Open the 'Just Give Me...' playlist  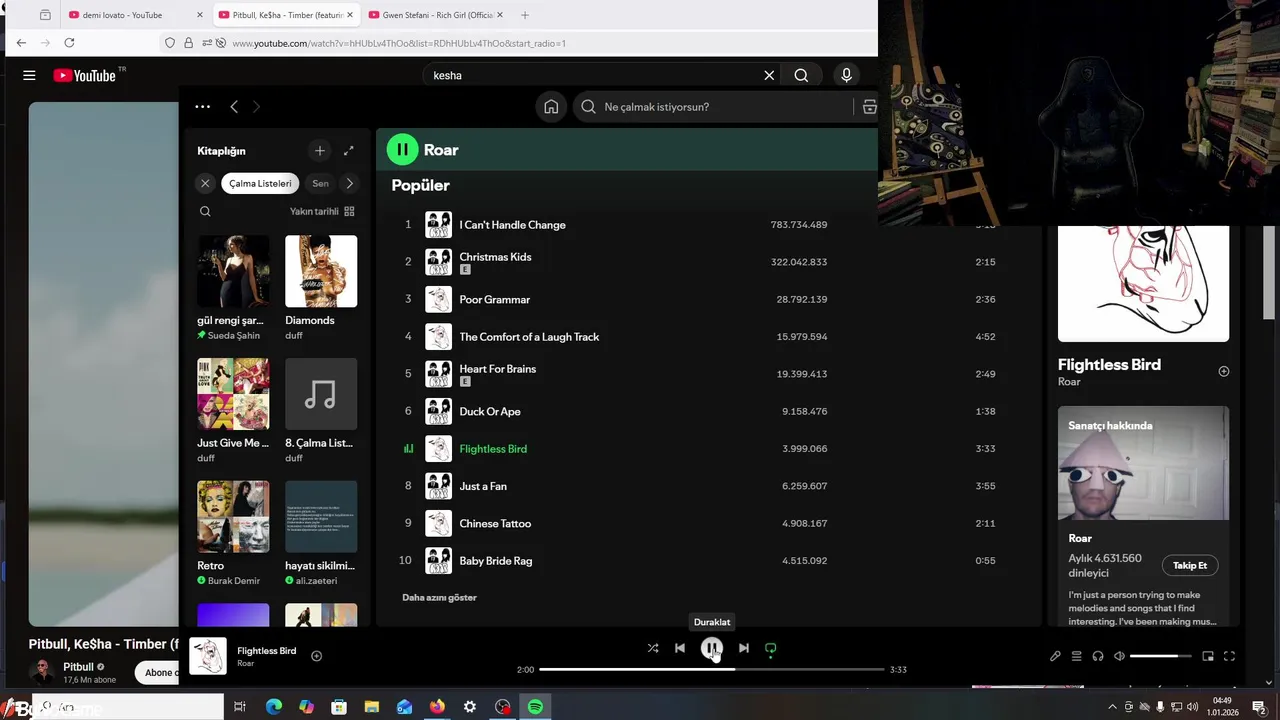(233, 410)
